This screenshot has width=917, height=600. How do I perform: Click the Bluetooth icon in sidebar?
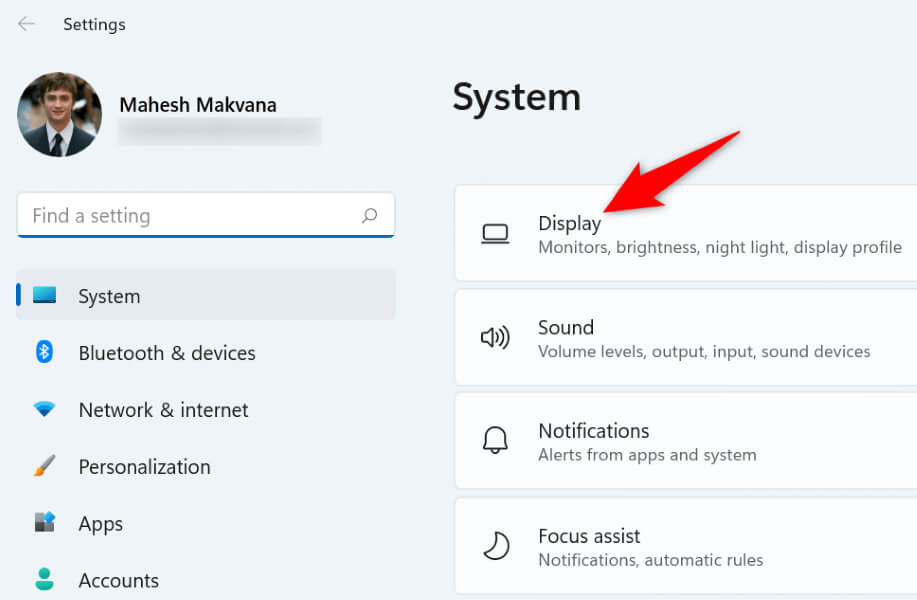pos(44,352)
